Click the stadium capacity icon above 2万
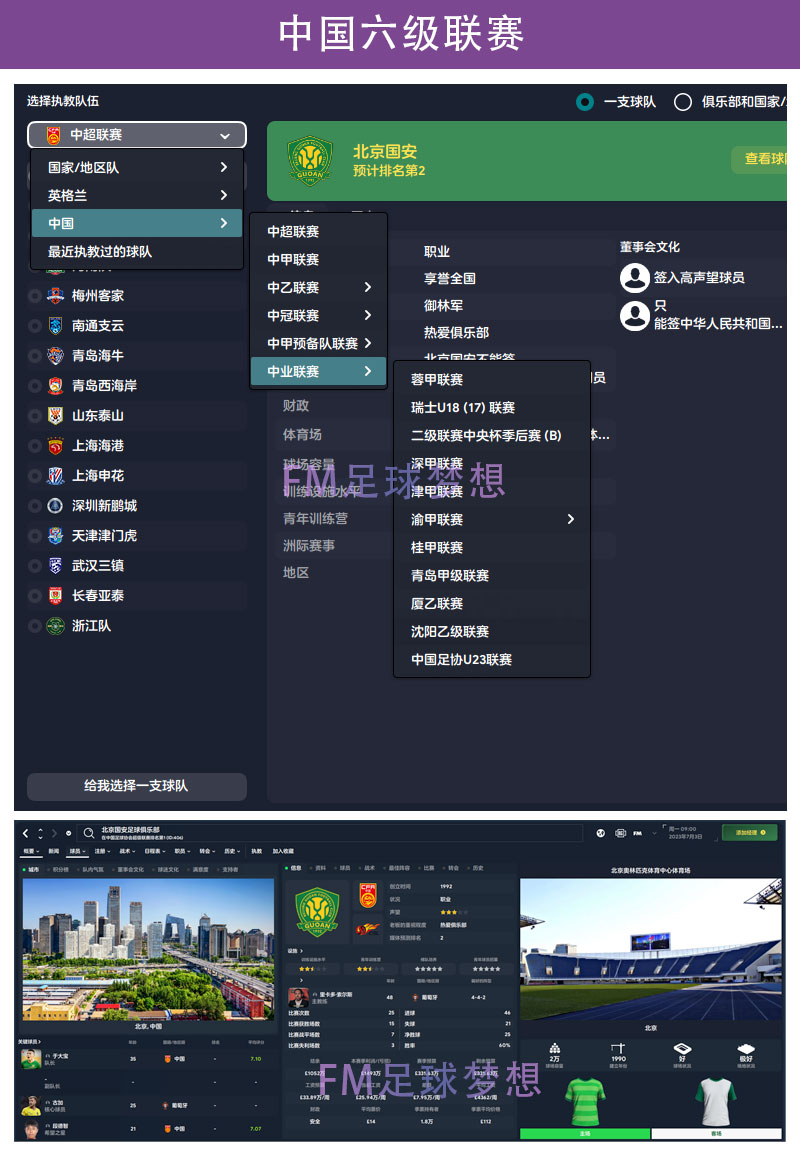Screen dimensions: 800x1157 coord(555,1048)
